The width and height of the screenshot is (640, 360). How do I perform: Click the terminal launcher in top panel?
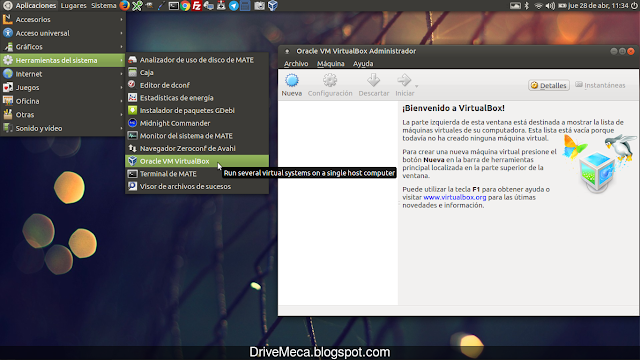[173, 6]
